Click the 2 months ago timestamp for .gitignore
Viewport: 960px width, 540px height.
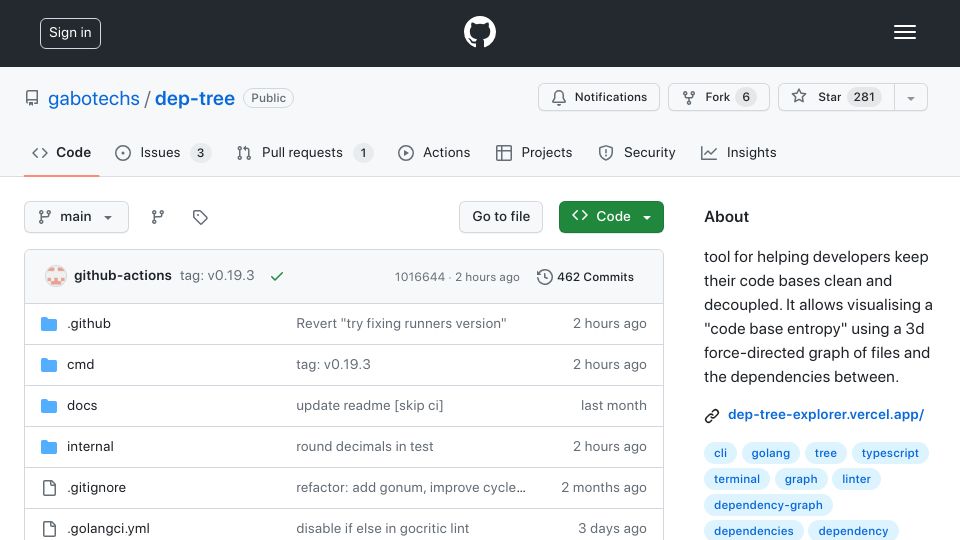coord(604,487)
